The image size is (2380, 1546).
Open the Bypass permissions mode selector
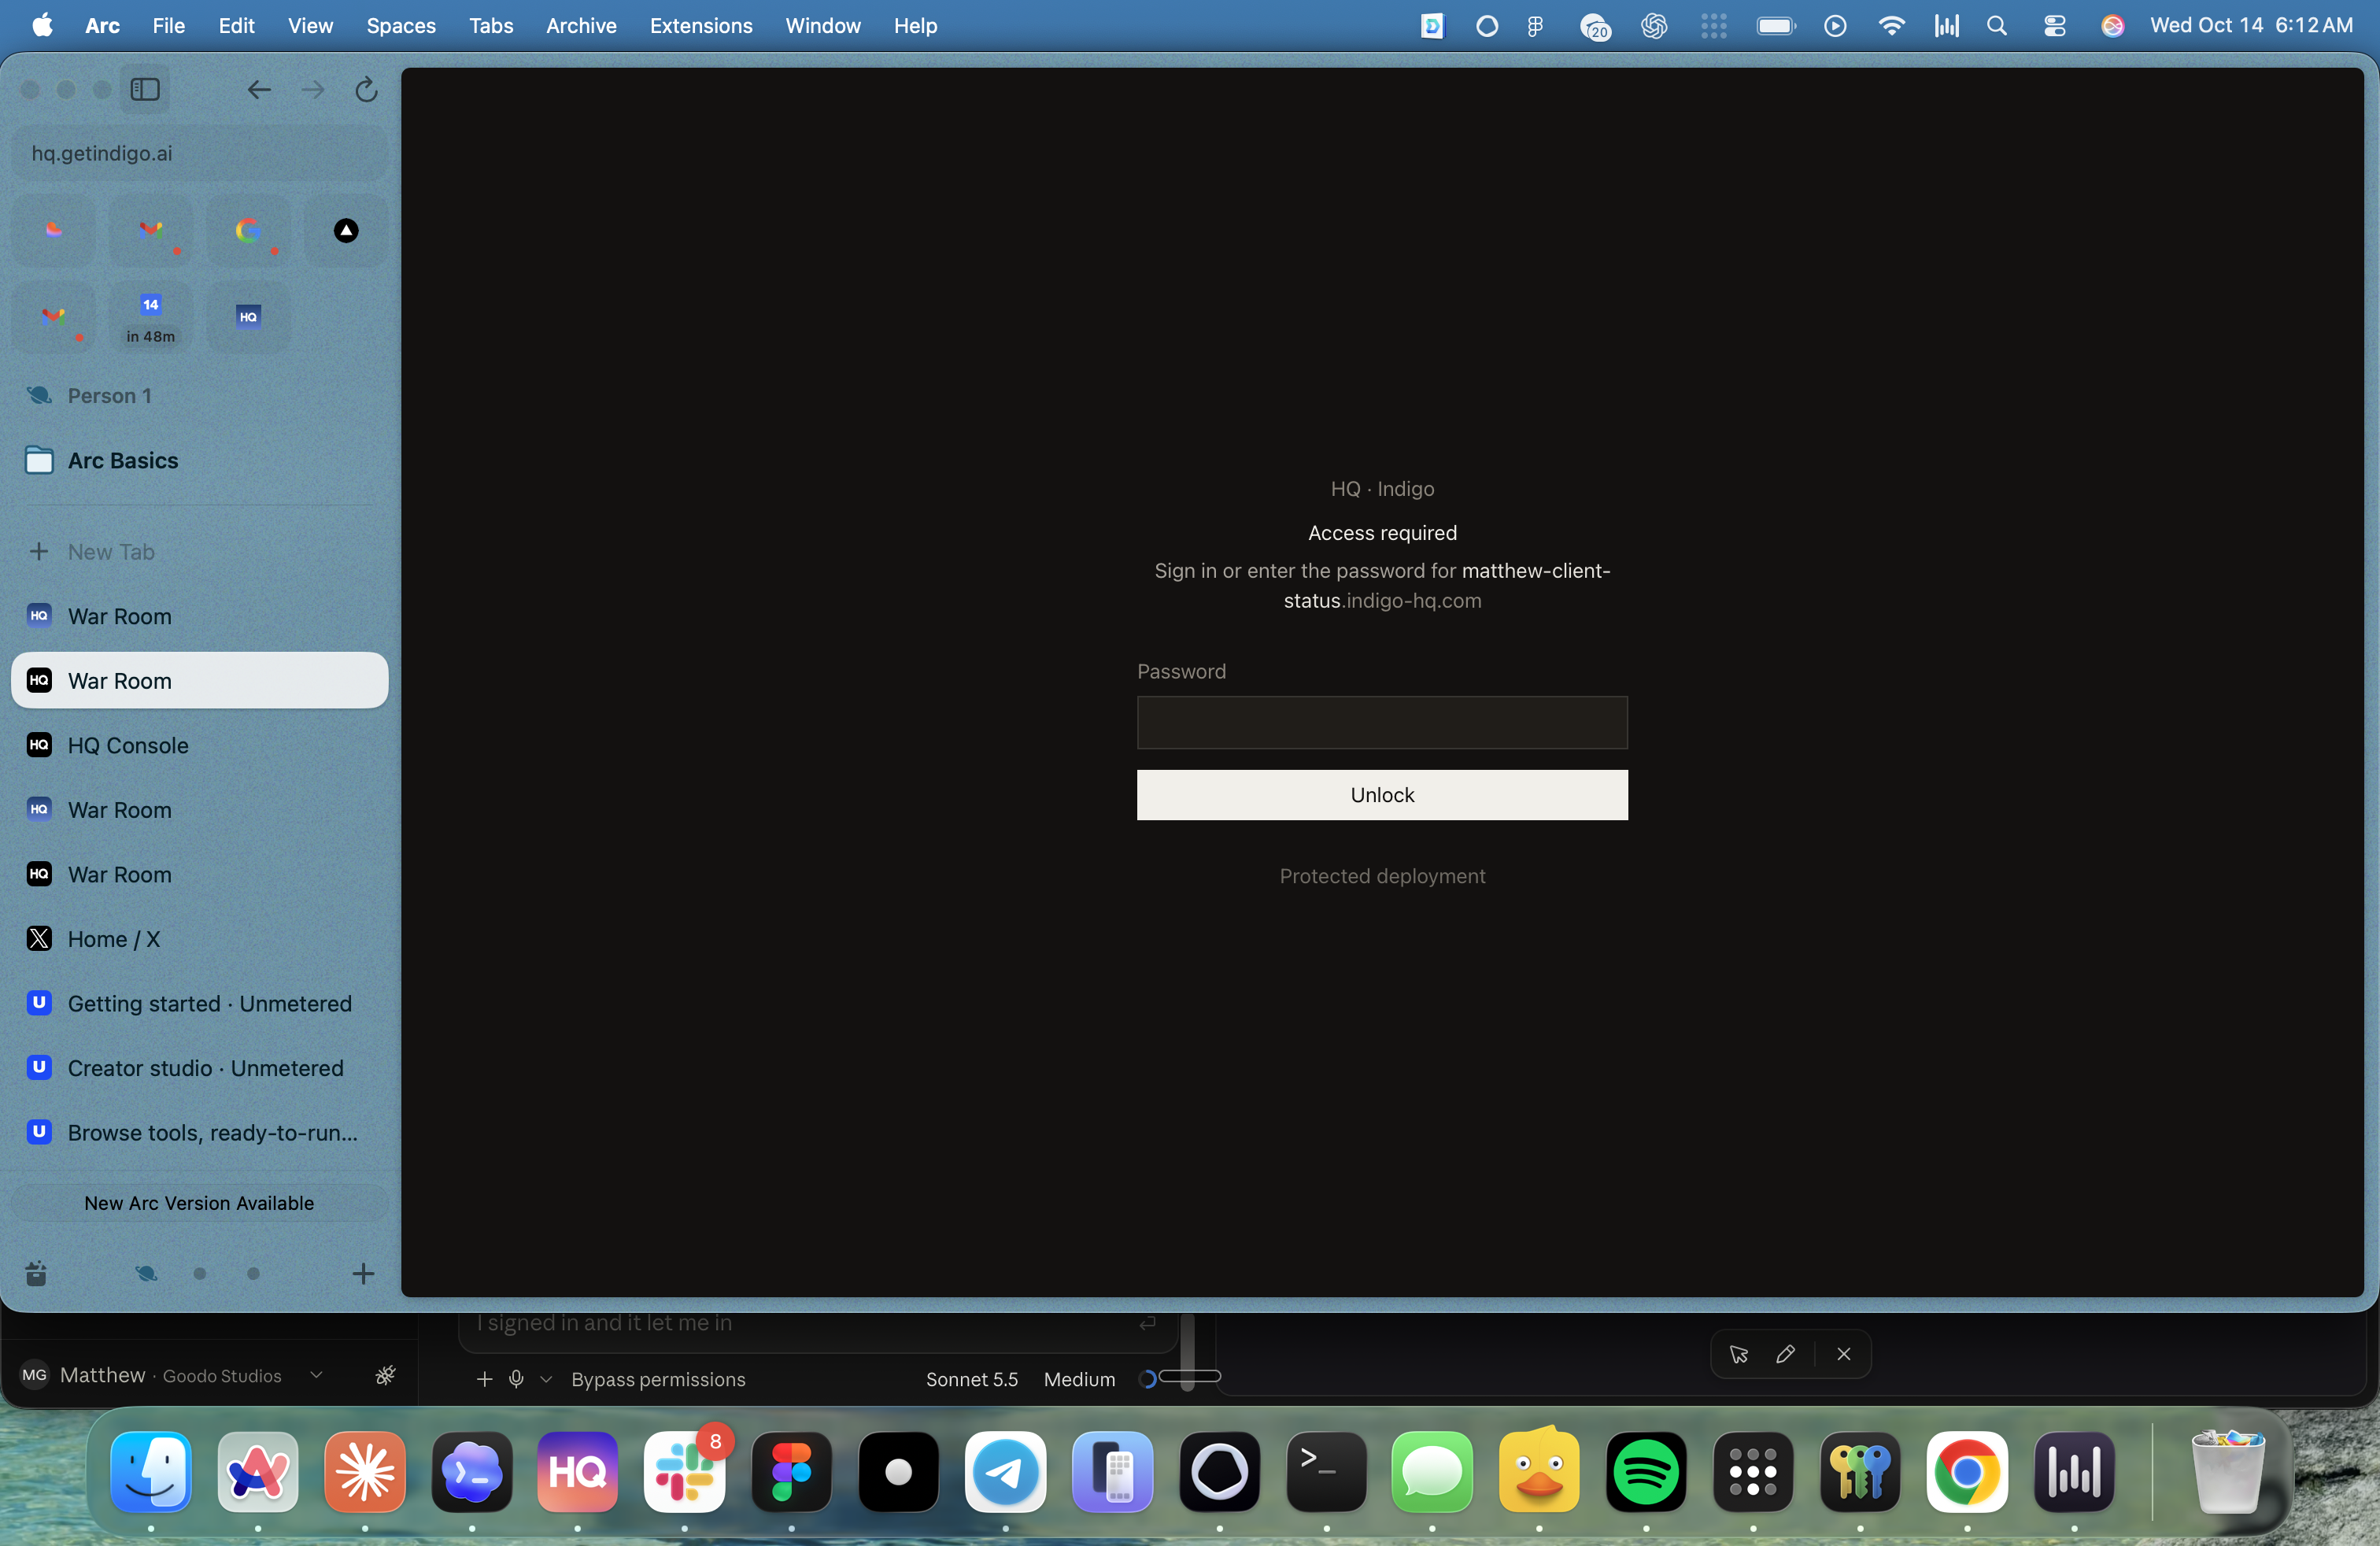pos(658,1379)
